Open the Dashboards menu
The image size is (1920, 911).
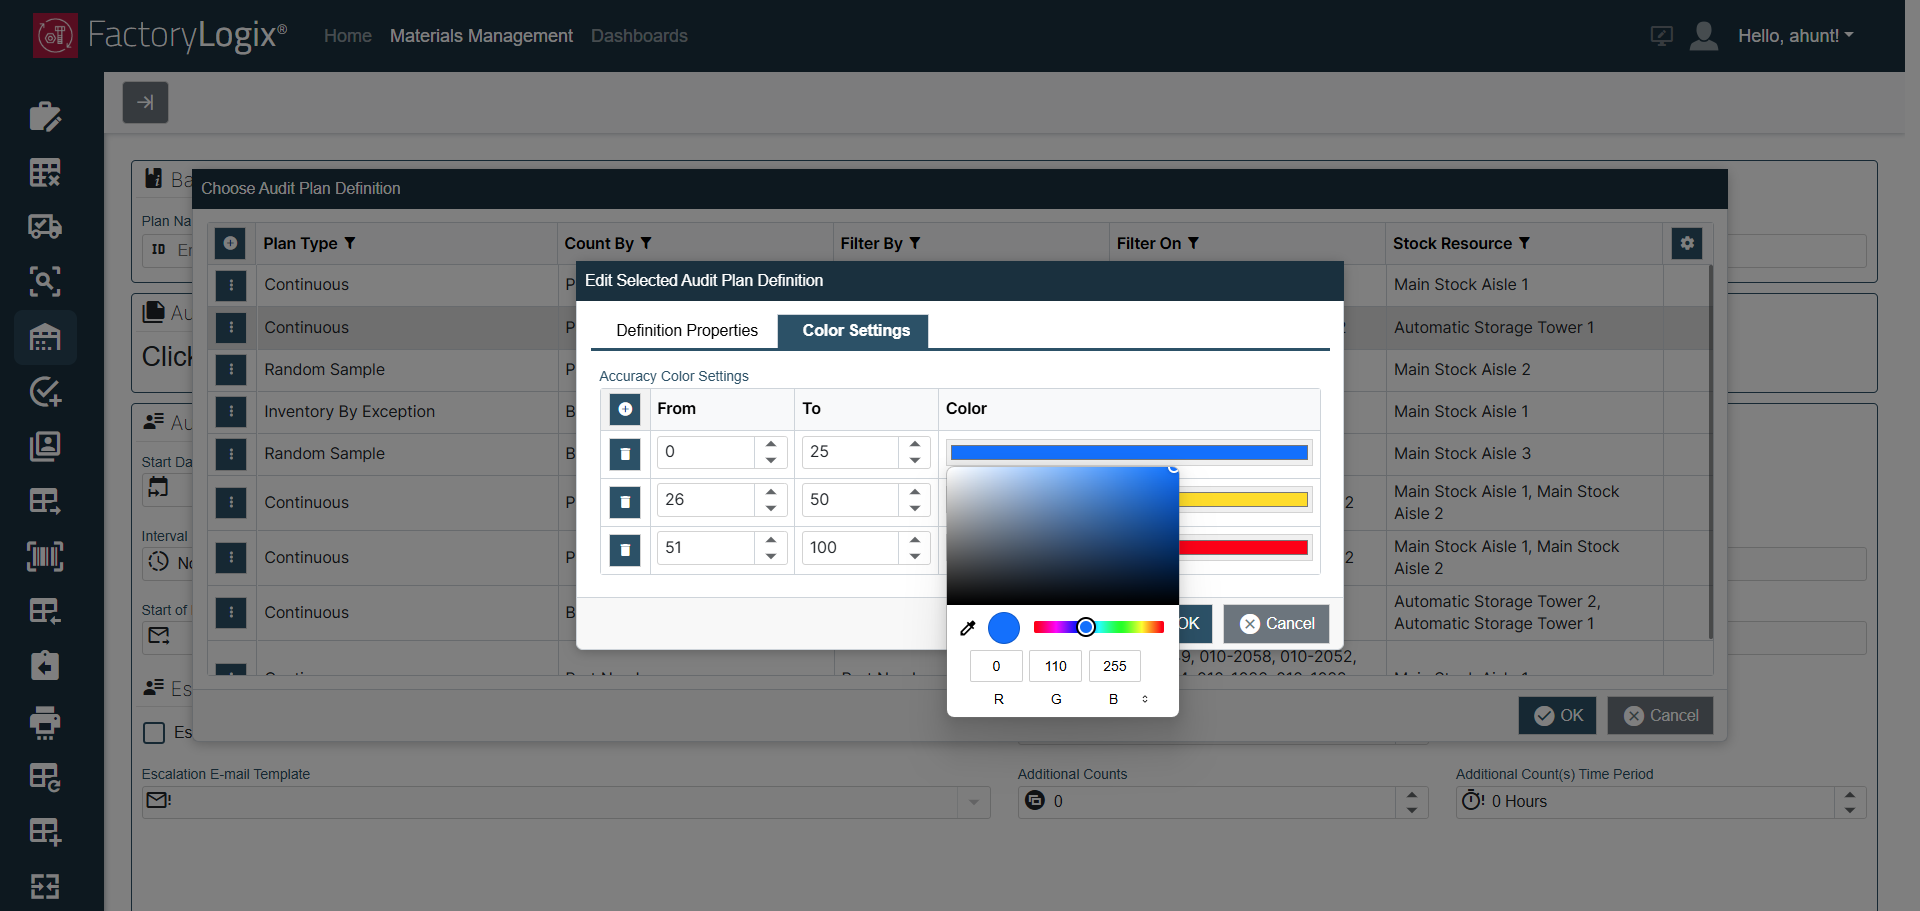click(639, 36)
